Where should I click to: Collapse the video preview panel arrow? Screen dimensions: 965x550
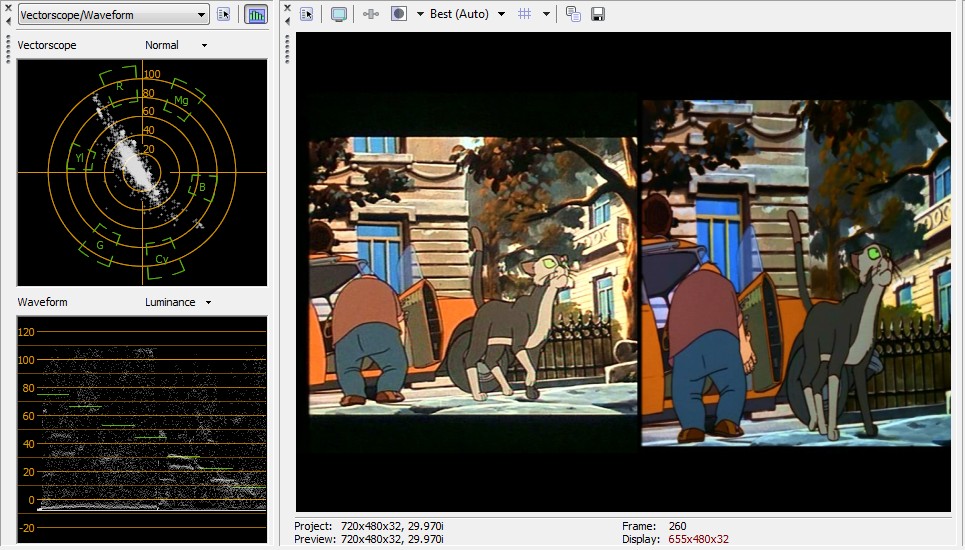(x=287, y=21)
